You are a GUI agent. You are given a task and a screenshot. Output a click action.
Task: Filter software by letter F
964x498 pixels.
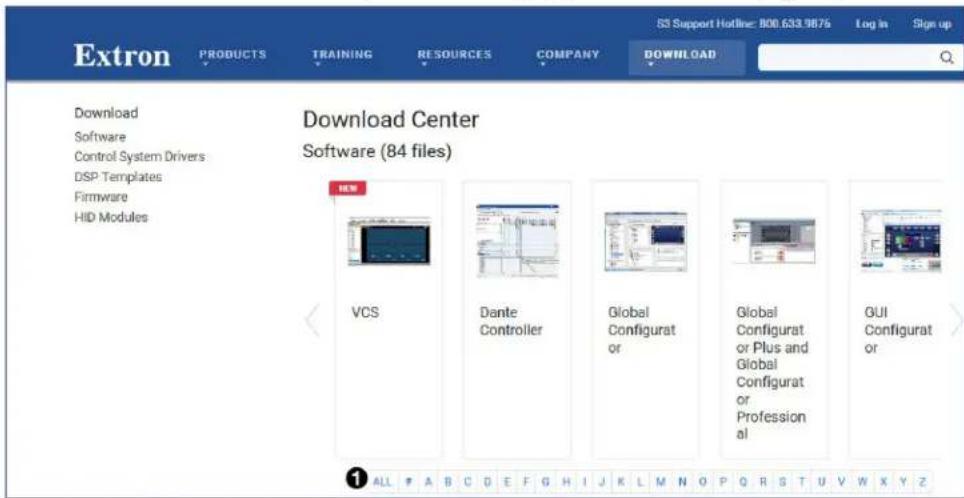[x=526, y=481]
